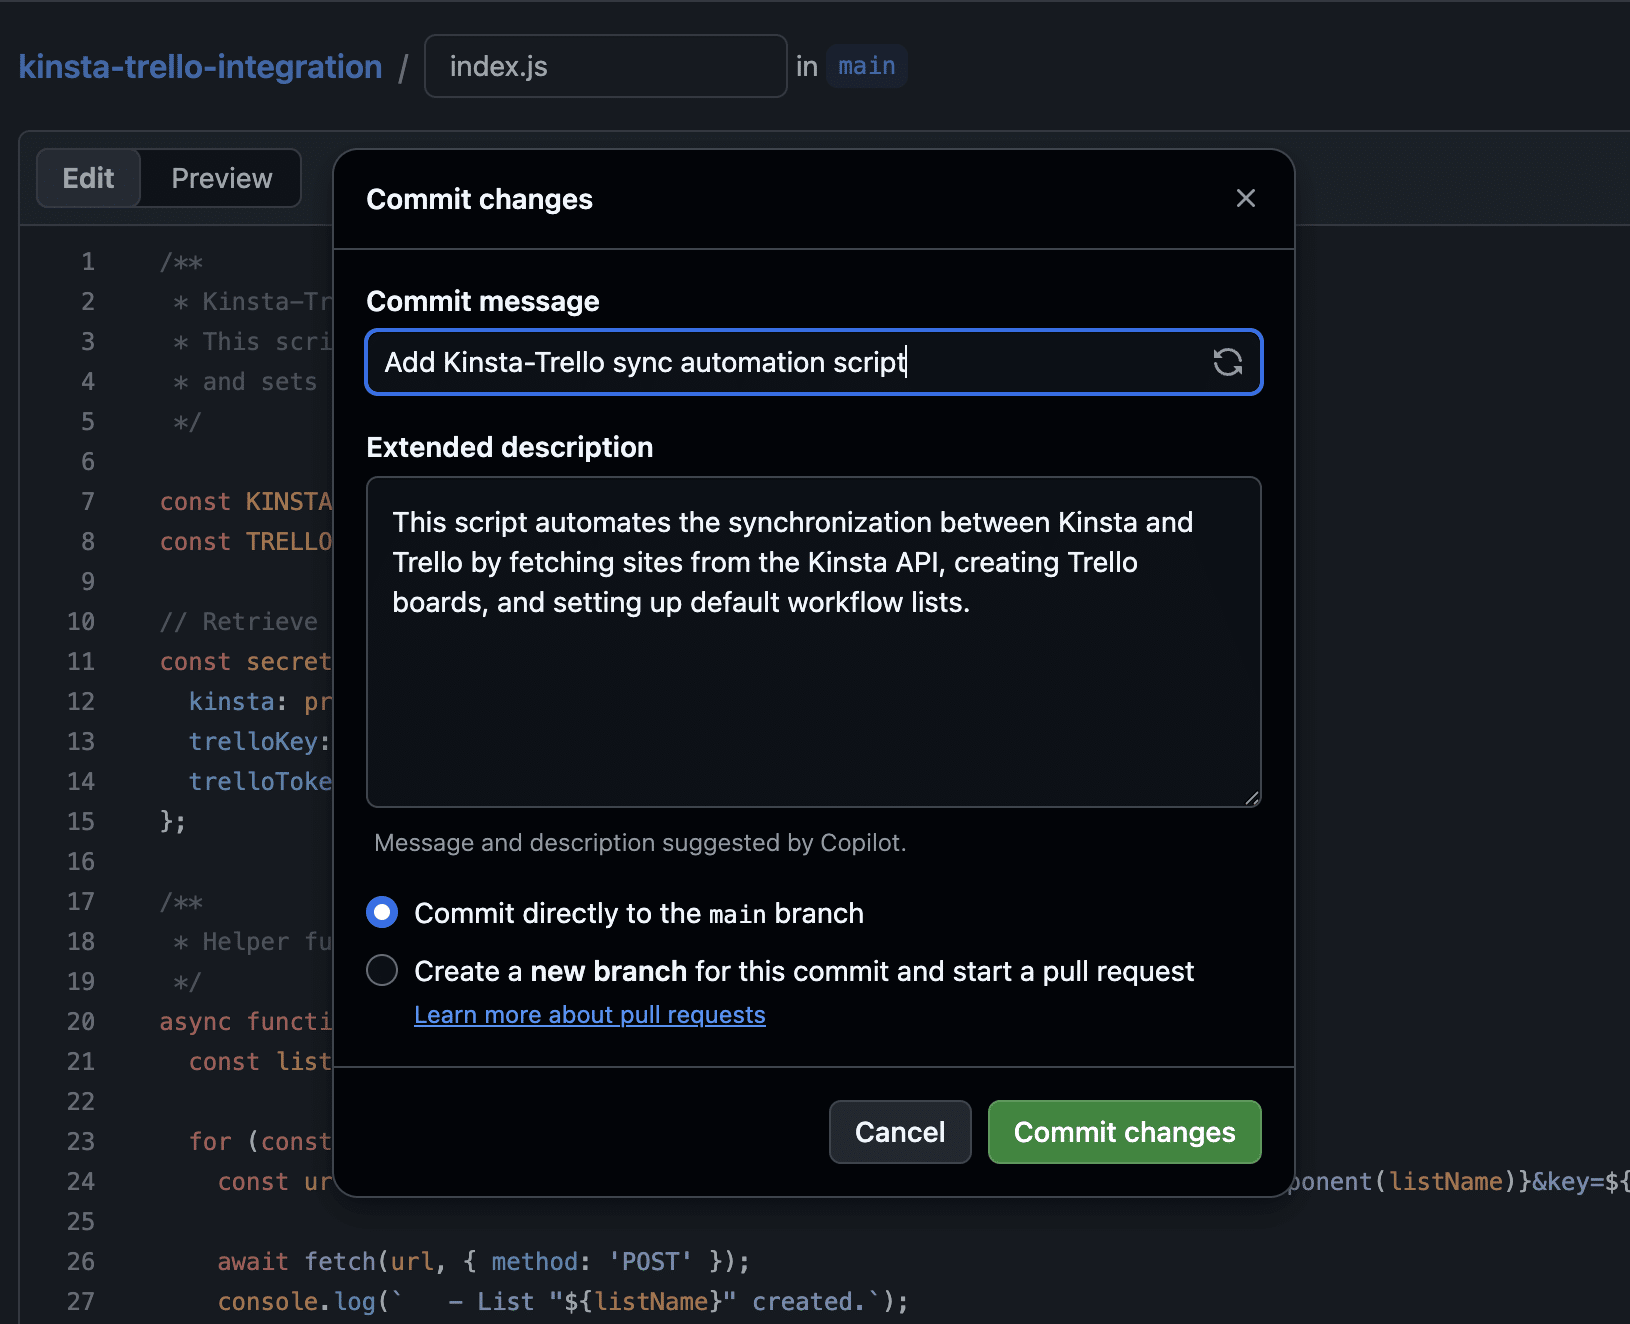The image size is (1630, 1324).
Task: Select "Create a new branch for this commit"
Action: 381,969
